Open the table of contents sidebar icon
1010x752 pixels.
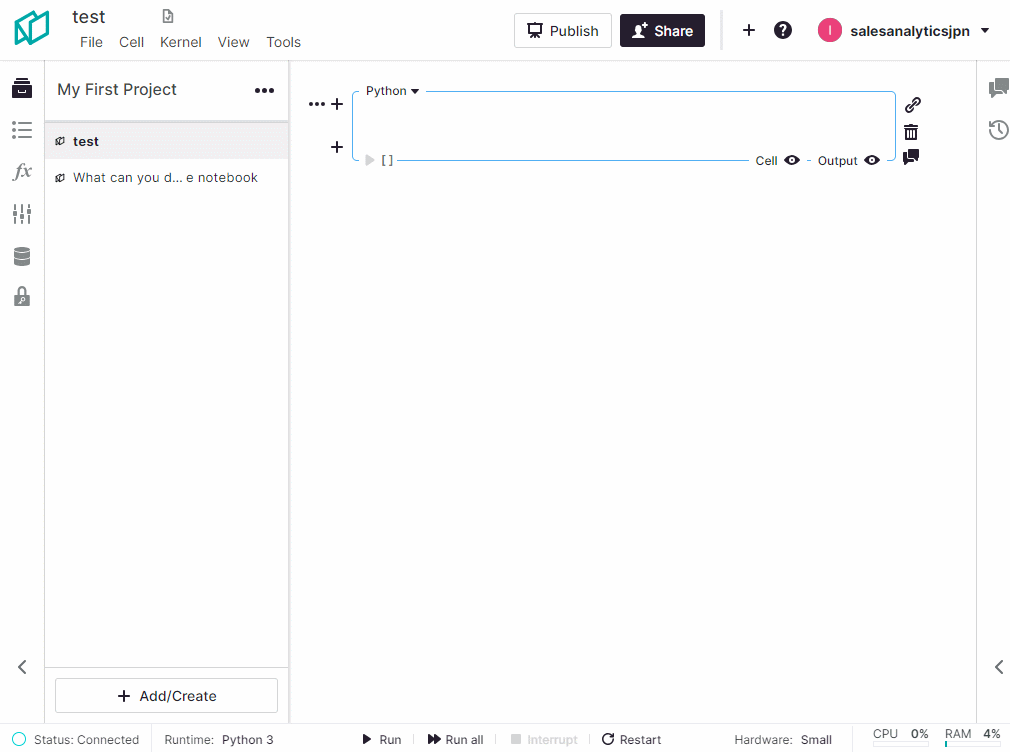click(22, 130)
